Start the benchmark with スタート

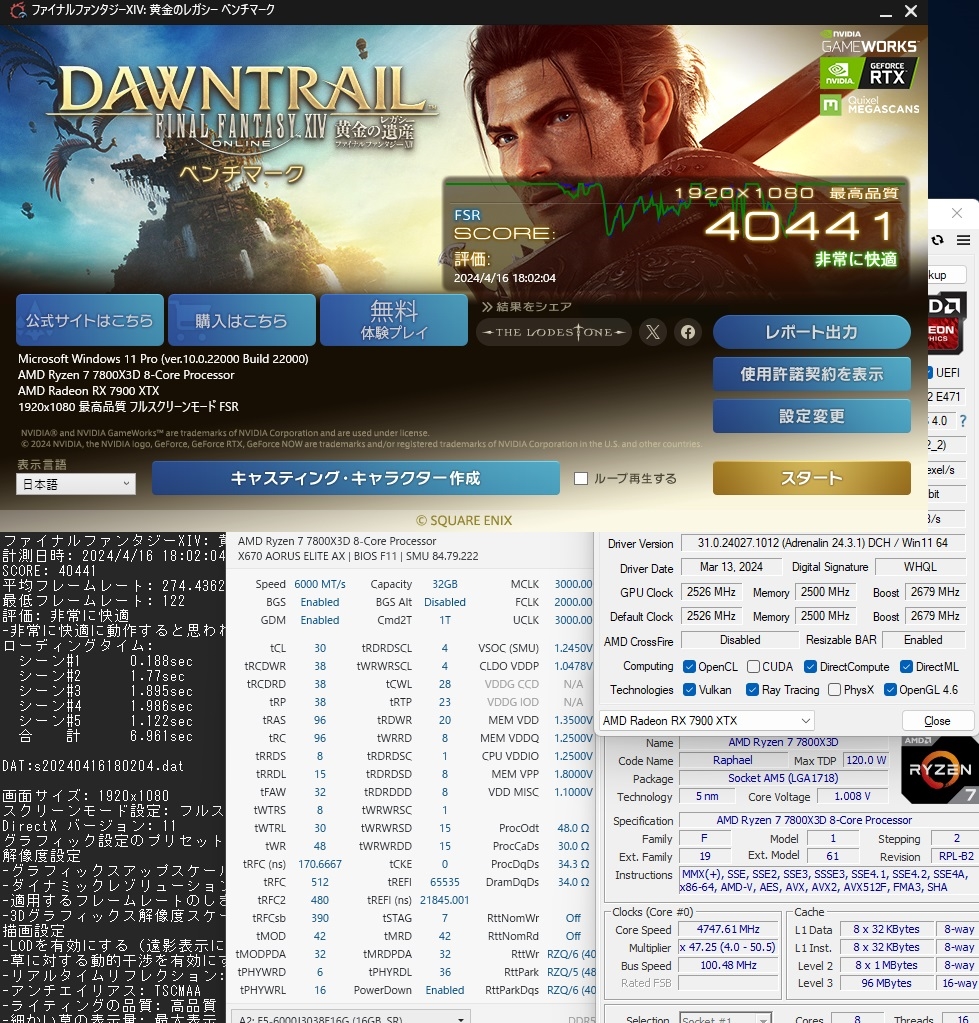[x=811, y=478]
